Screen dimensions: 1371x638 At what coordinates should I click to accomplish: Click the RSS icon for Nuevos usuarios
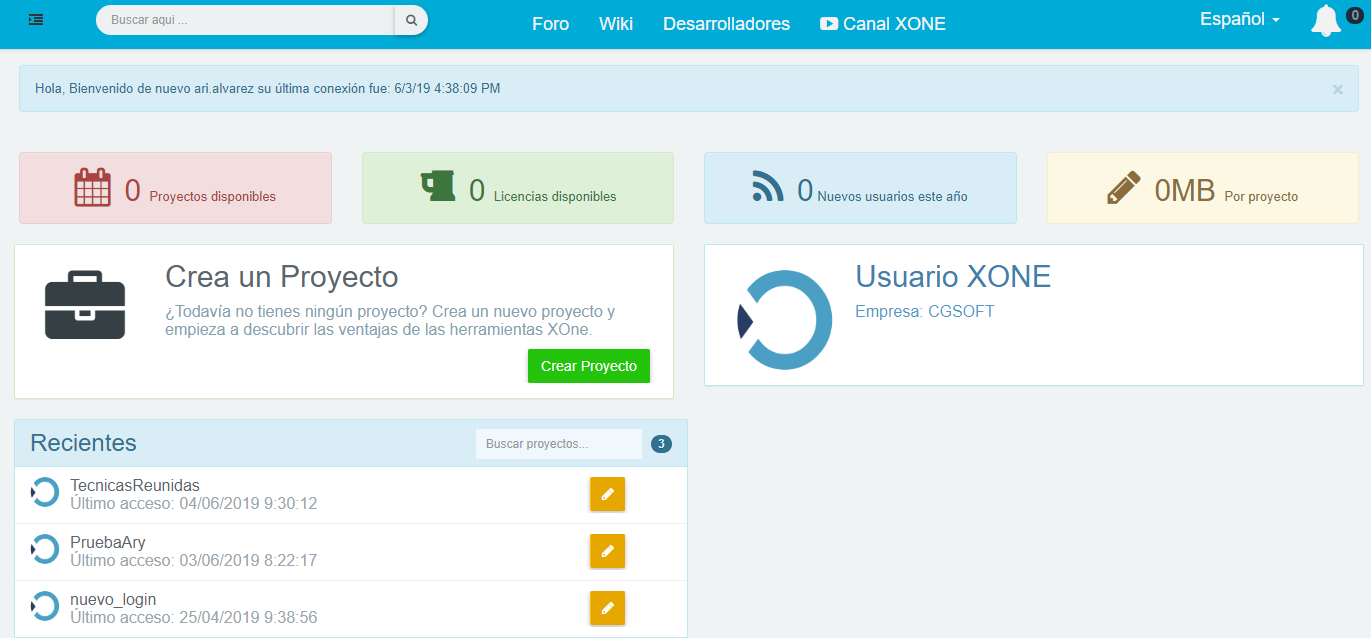click(768, 186)
